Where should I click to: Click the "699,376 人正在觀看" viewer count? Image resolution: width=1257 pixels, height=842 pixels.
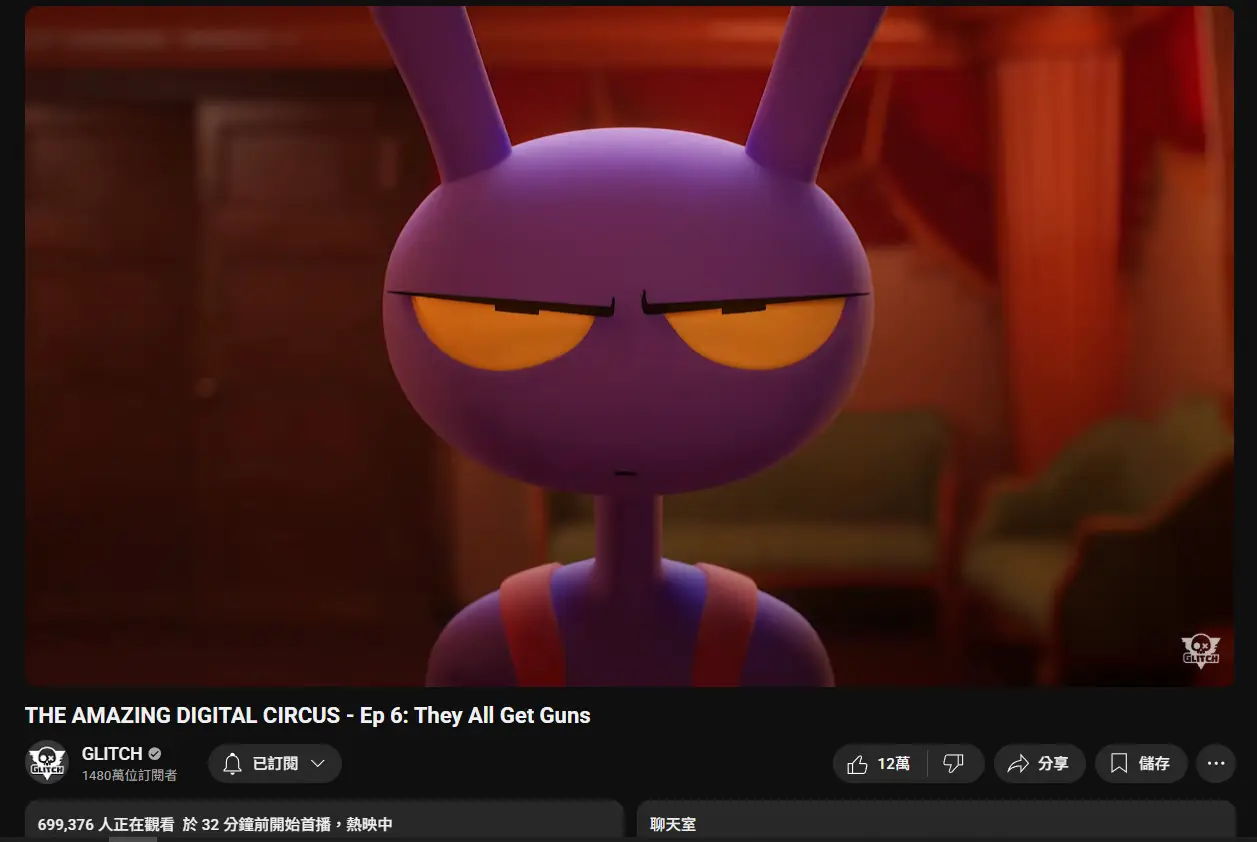[105, 825]
